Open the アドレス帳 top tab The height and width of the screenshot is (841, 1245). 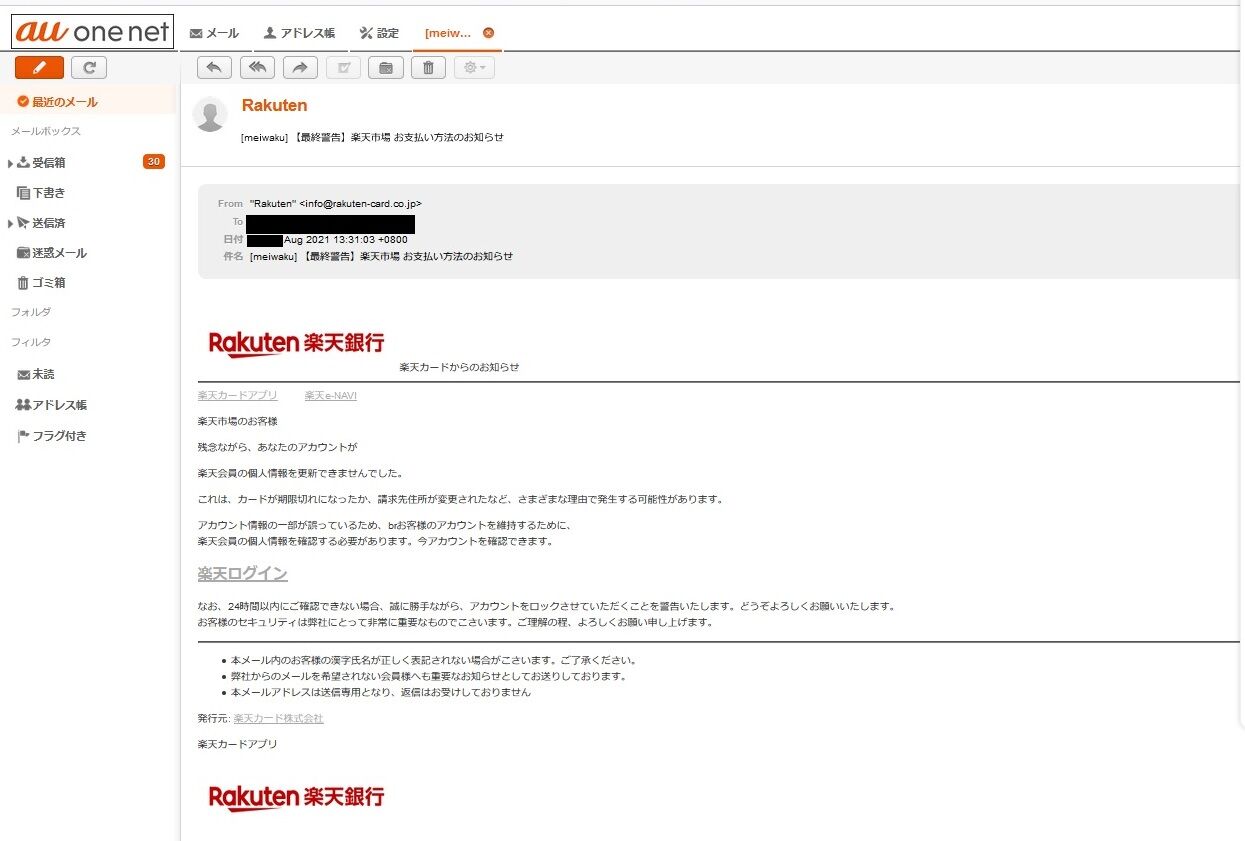[299, 33]
